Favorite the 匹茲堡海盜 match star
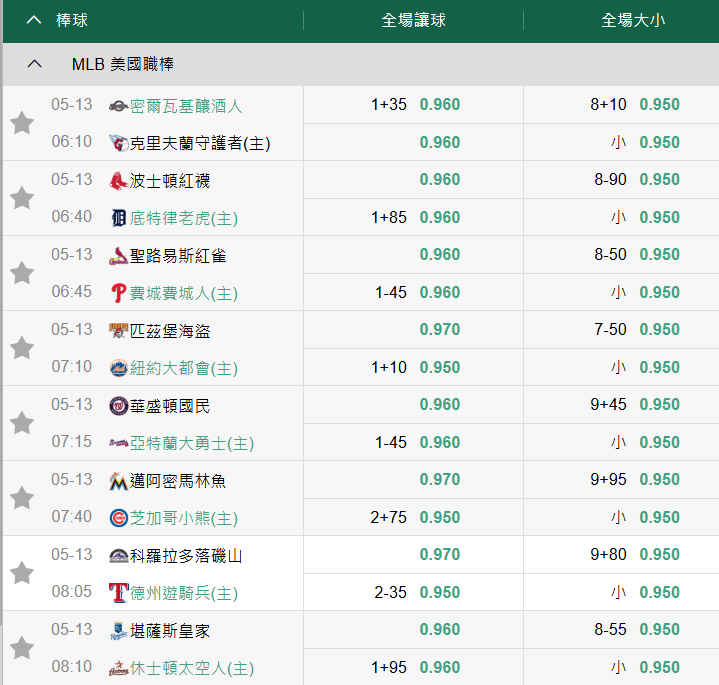The width and height of the screenshot is (719, 685). coord(22,348)
